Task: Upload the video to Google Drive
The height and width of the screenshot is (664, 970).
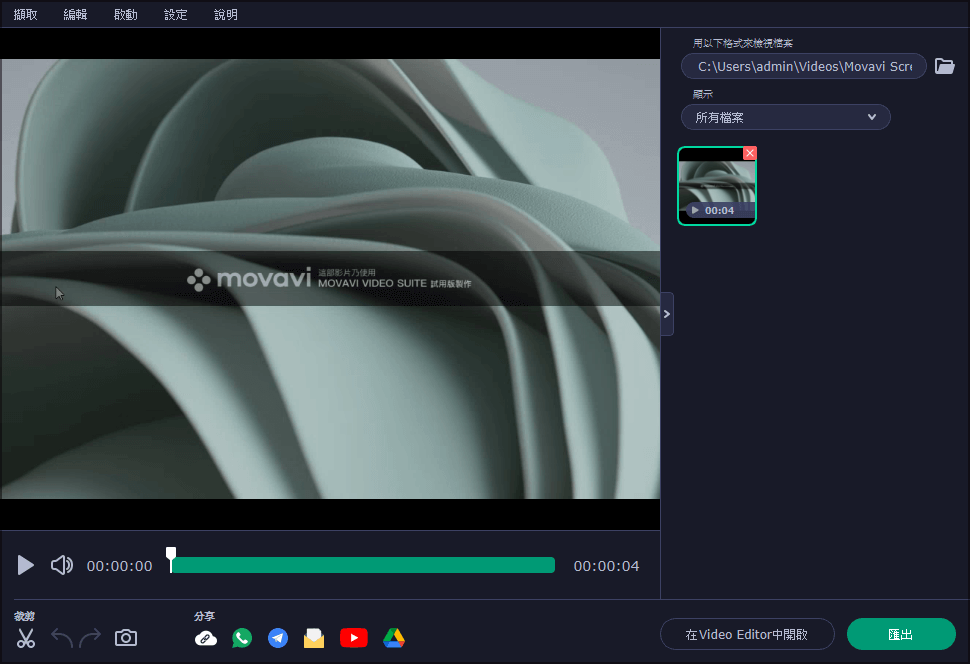Action: [x=393, y=638]
